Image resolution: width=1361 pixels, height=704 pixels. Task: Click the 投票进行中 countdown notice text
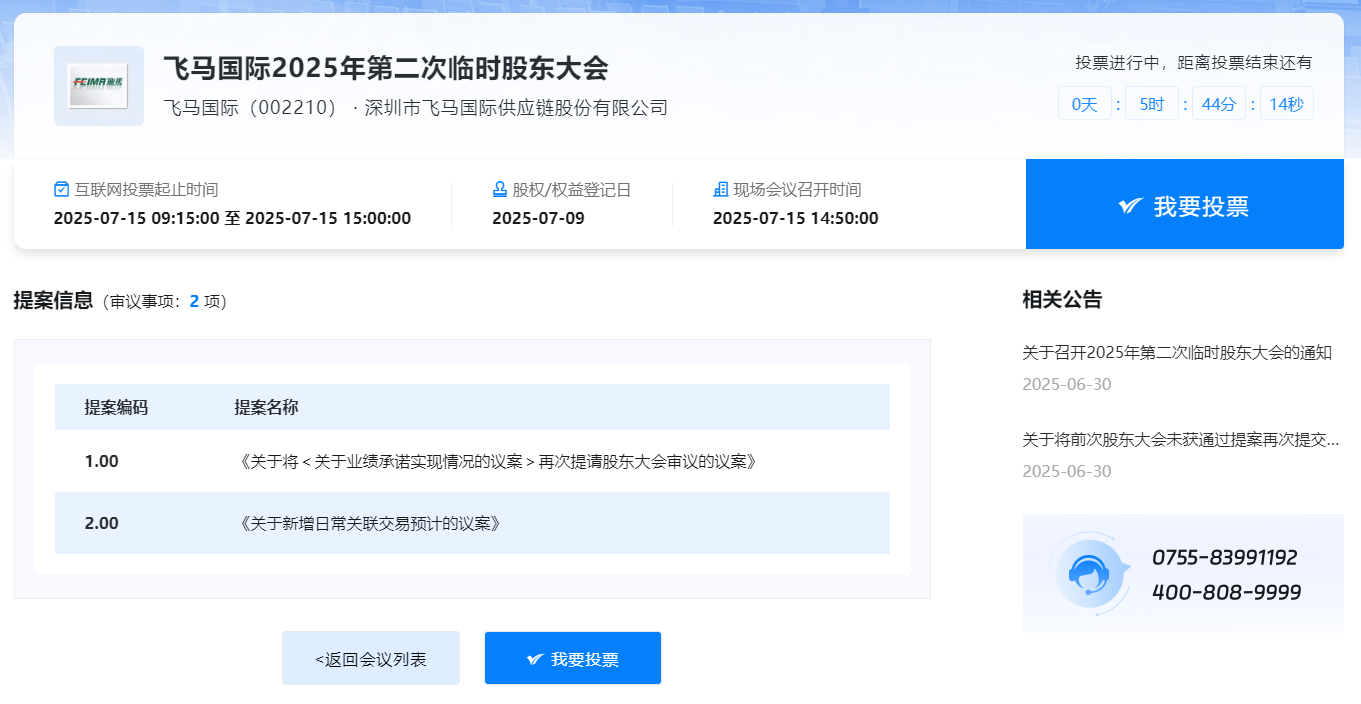(x=1194, y=62)
